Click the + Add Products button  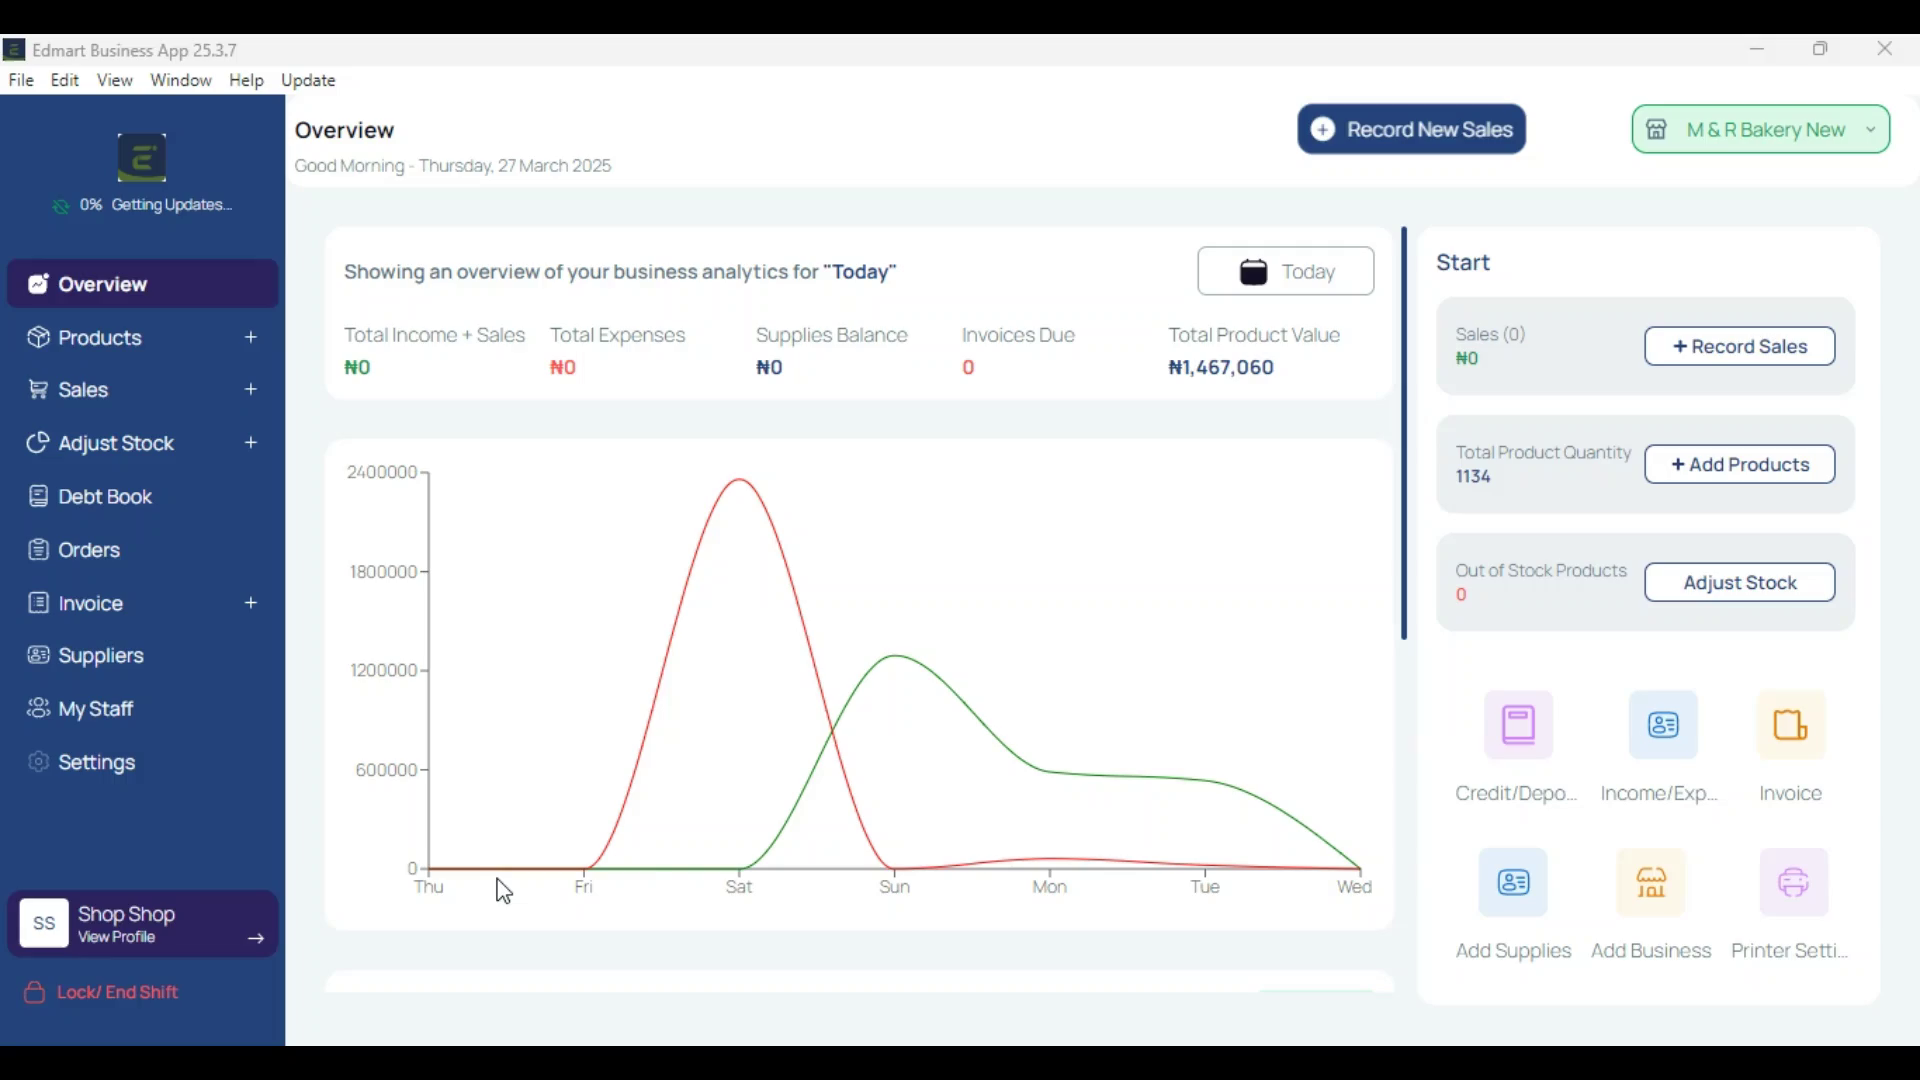1740,465
